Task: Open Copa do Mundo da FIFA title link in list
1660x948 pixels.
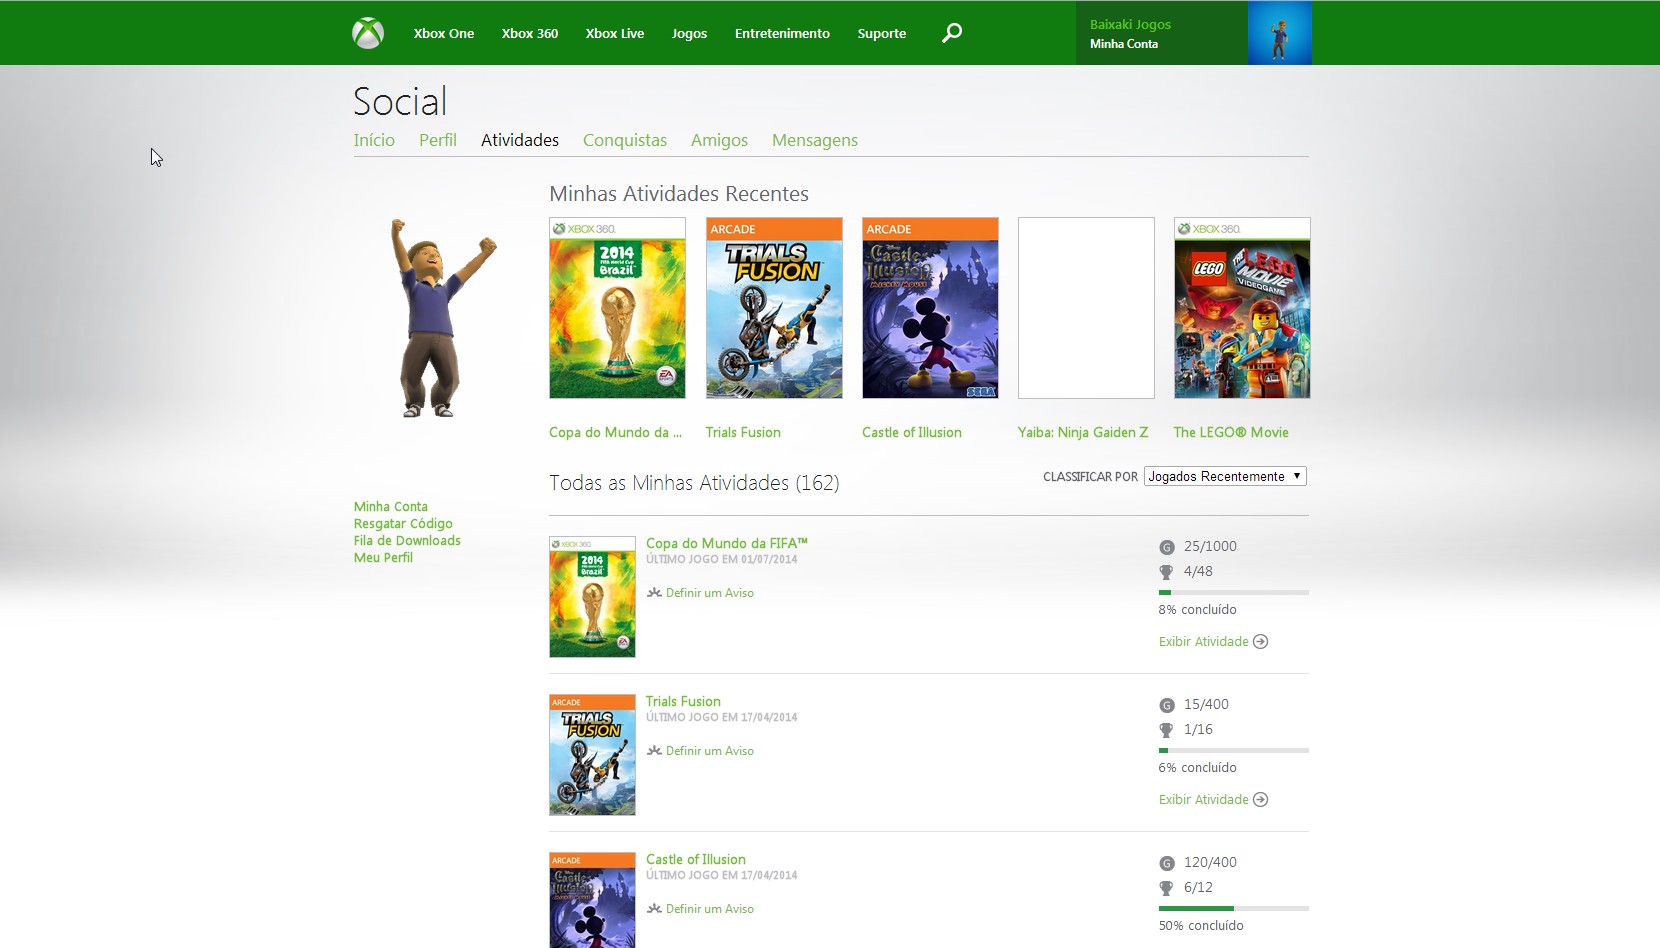Action: click(727, 543)
